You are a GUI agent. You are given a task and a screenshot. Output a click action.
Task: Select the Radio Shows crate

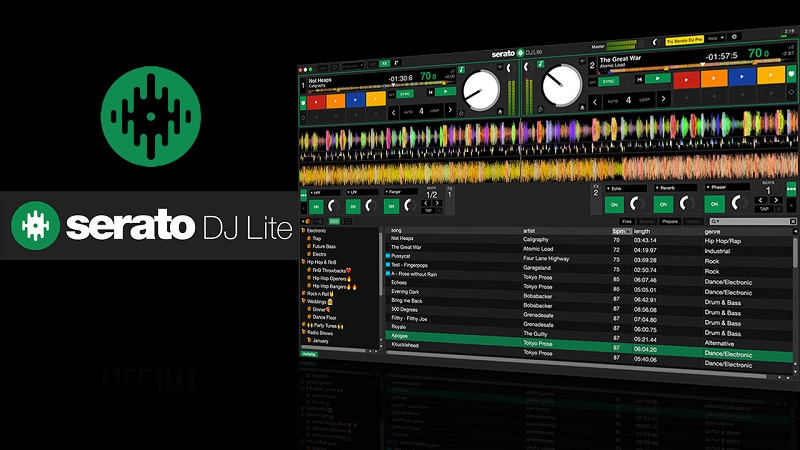[320, 333]
